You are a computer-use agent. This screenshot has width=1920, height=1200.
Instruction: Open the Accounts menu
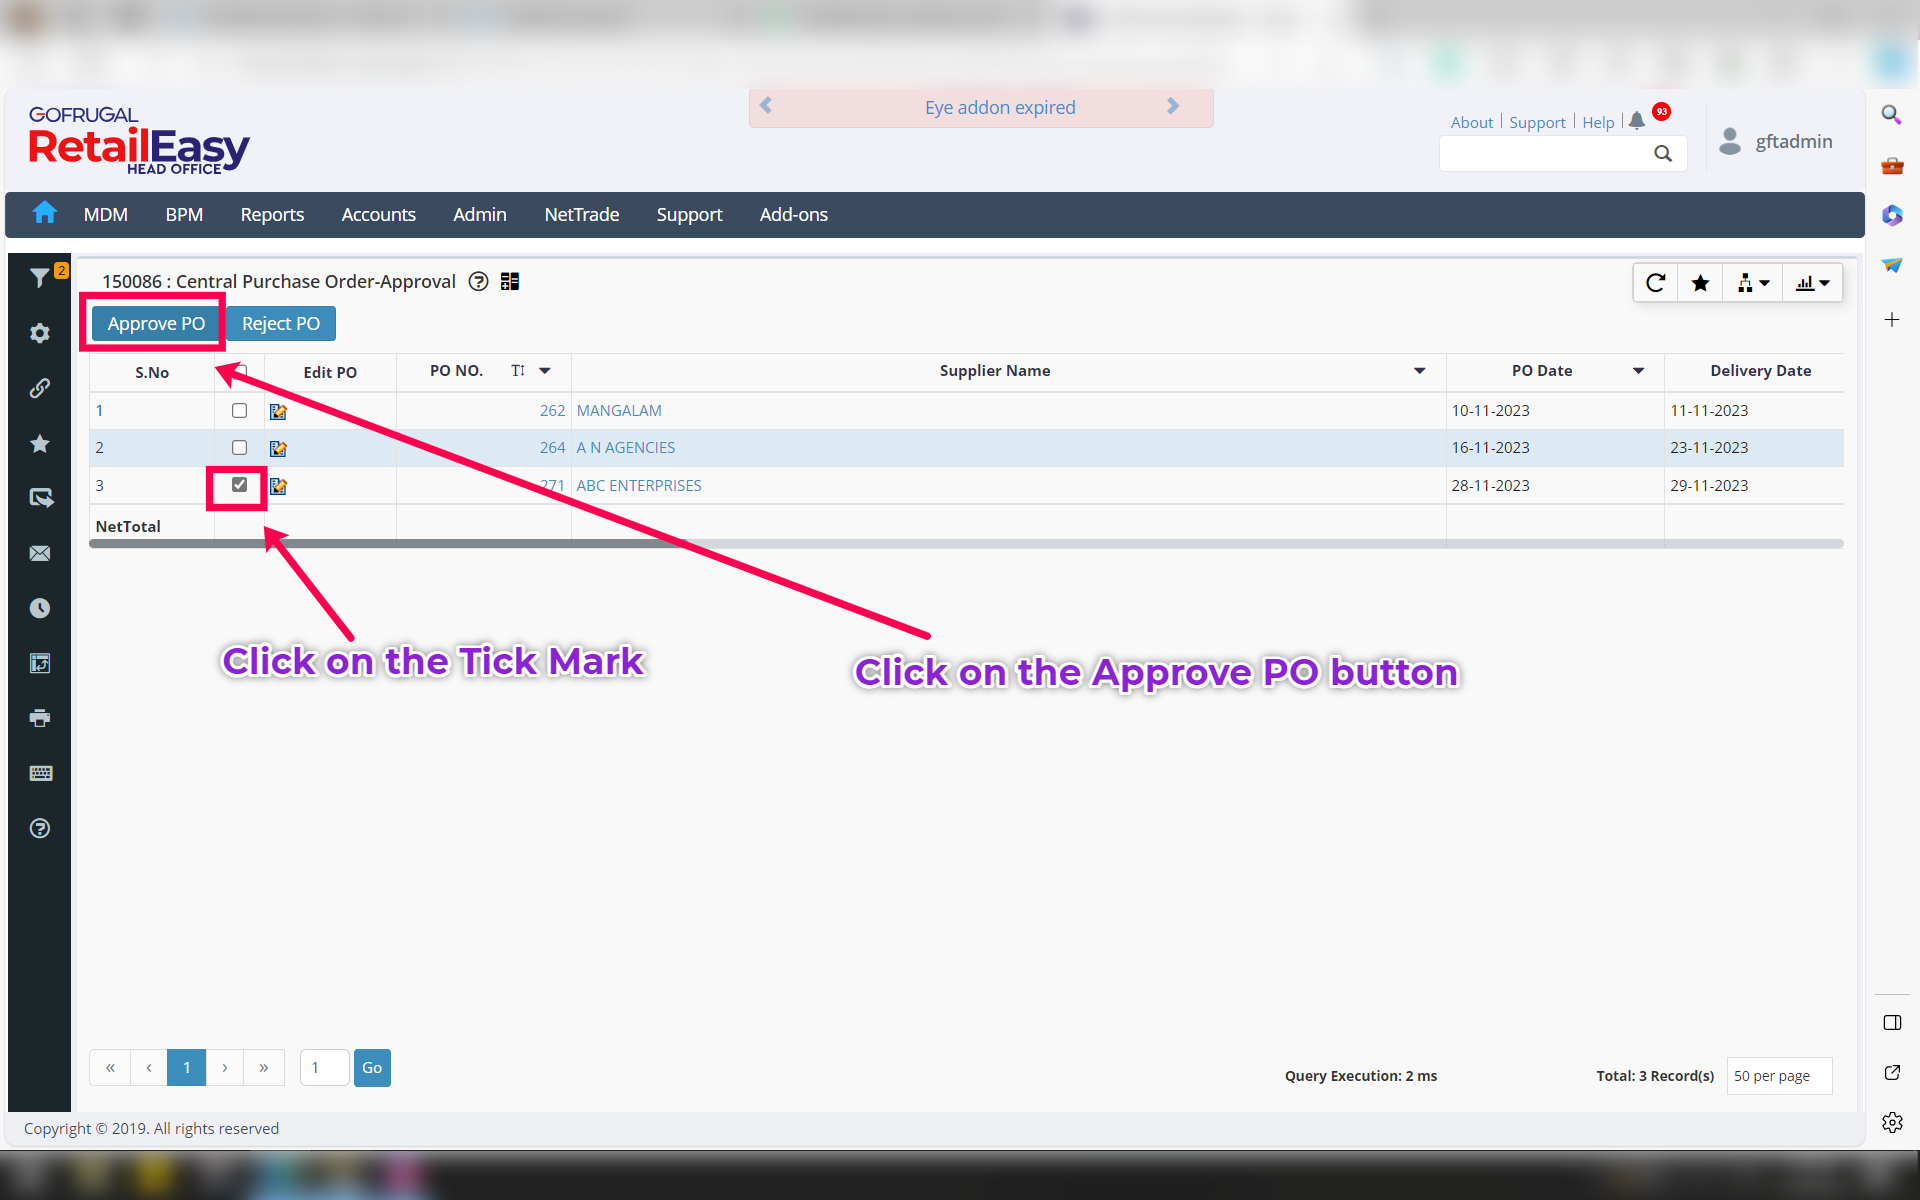[x=378, y=215]
